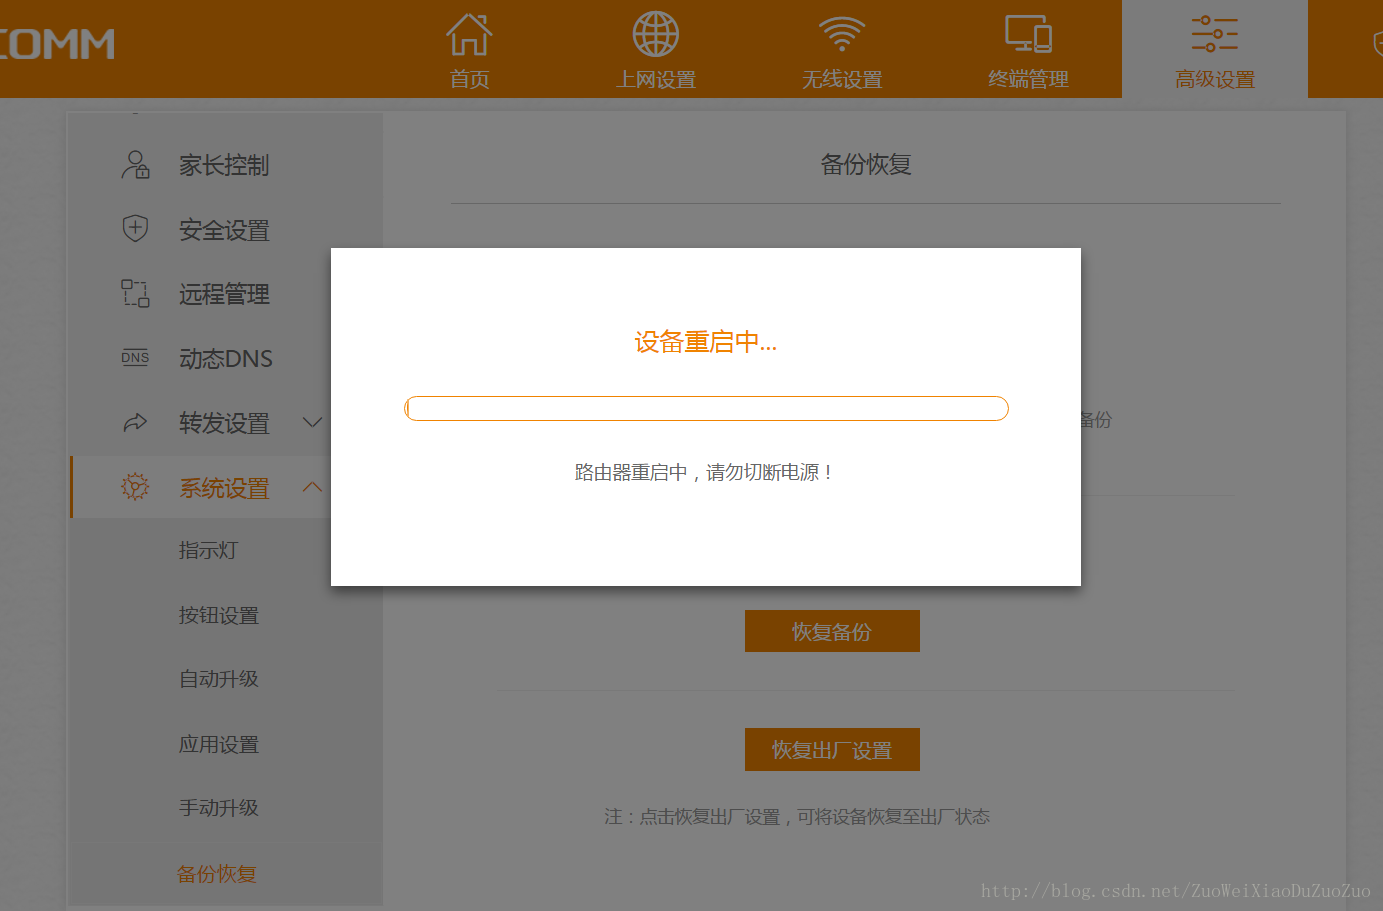This screenshot has height=911, width=1383.
Task: Click the remote management icon beside 远程管理
Action: pos(135,293)
